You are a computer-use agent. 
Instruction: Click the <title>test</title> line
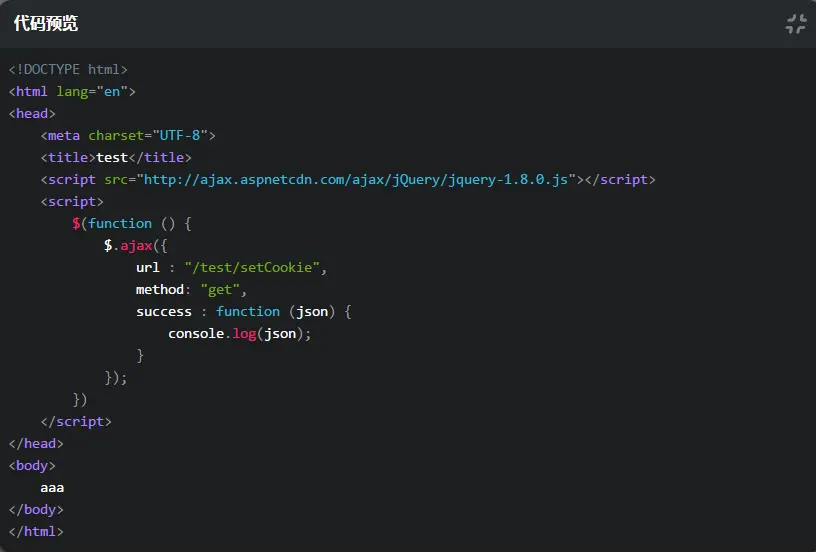coord(116,157)
